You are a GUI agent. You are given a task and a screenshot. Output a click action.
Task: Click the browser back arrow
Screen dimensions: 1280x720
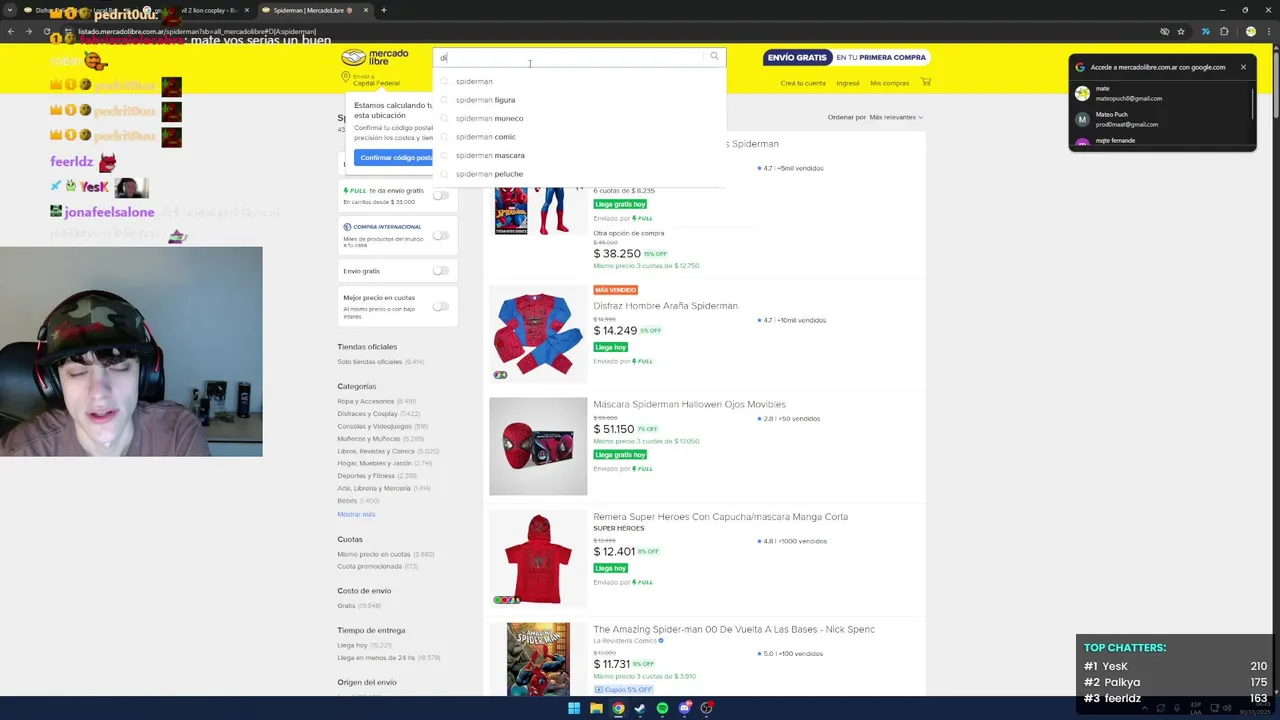coord(11,32)
